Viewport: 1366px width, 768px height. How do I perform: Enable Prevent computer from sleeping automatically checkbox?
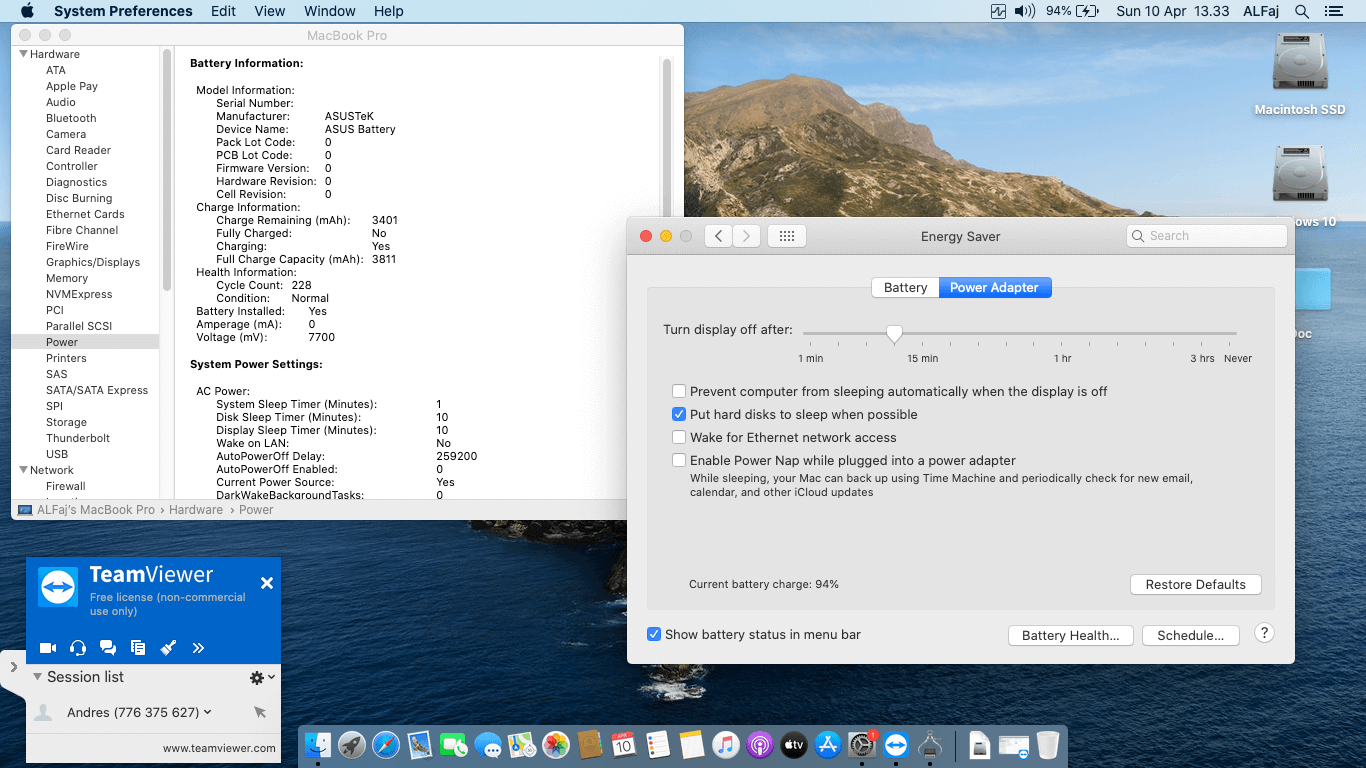(x=680, y=392)
